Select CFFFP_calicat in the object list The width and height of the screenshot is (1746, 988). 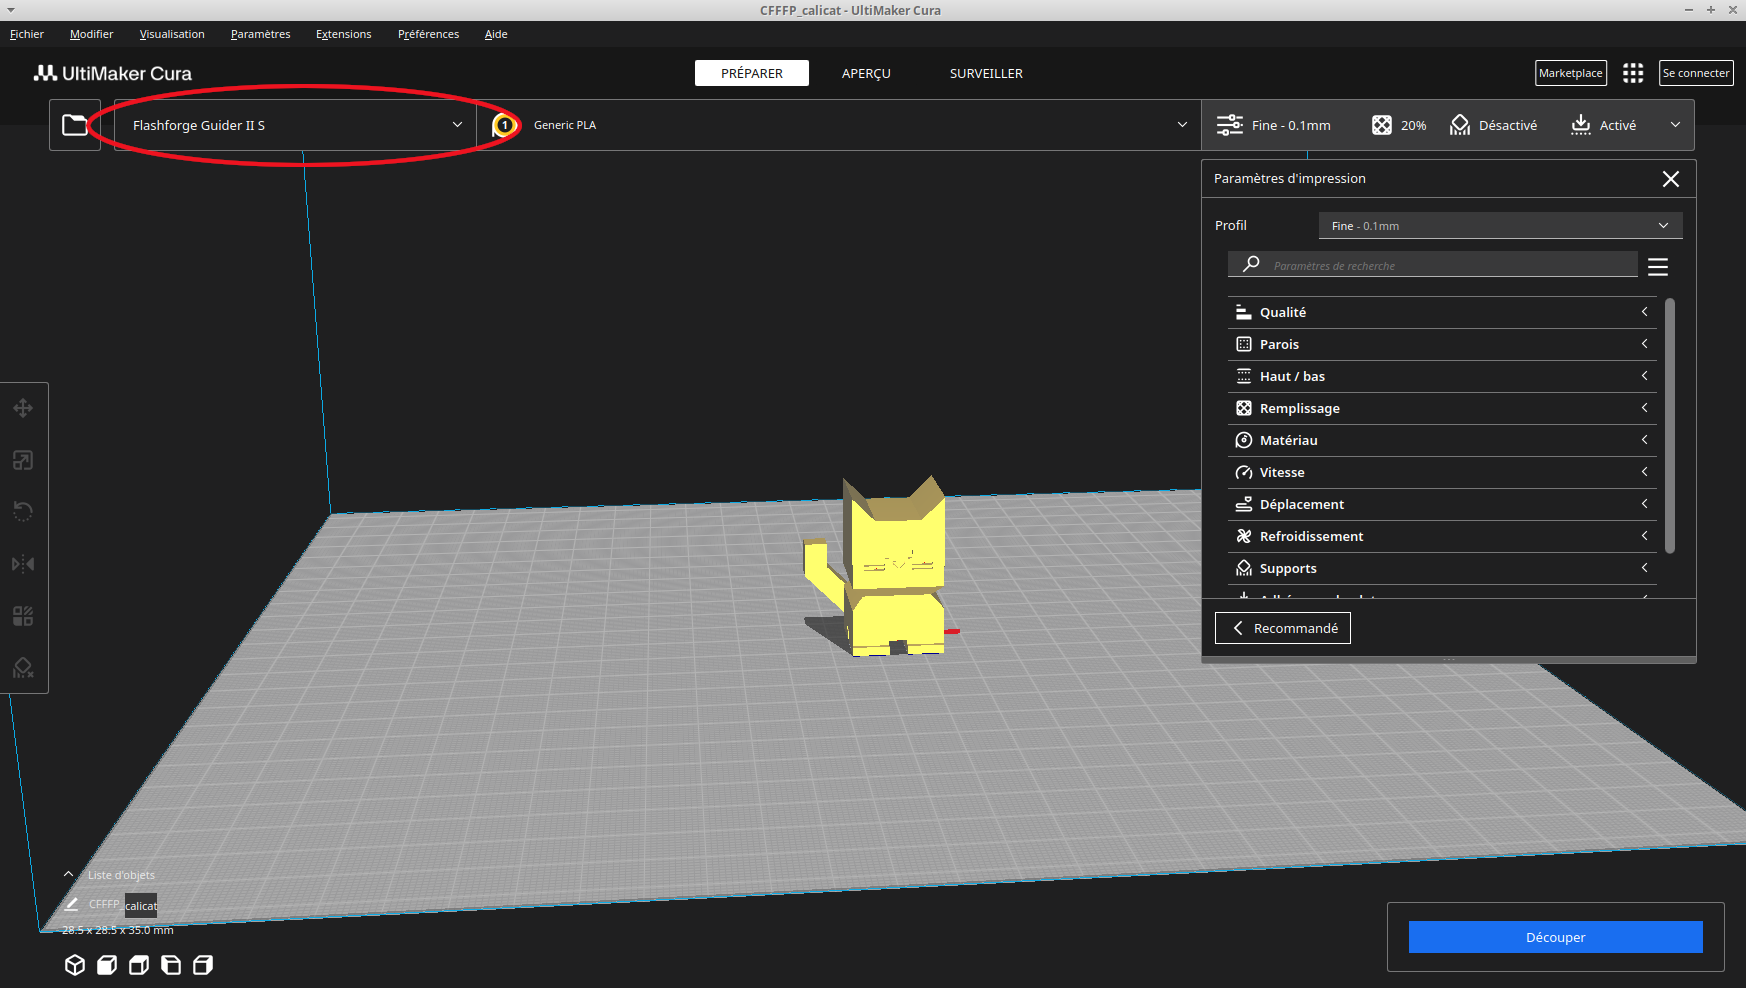click(123, 905)
